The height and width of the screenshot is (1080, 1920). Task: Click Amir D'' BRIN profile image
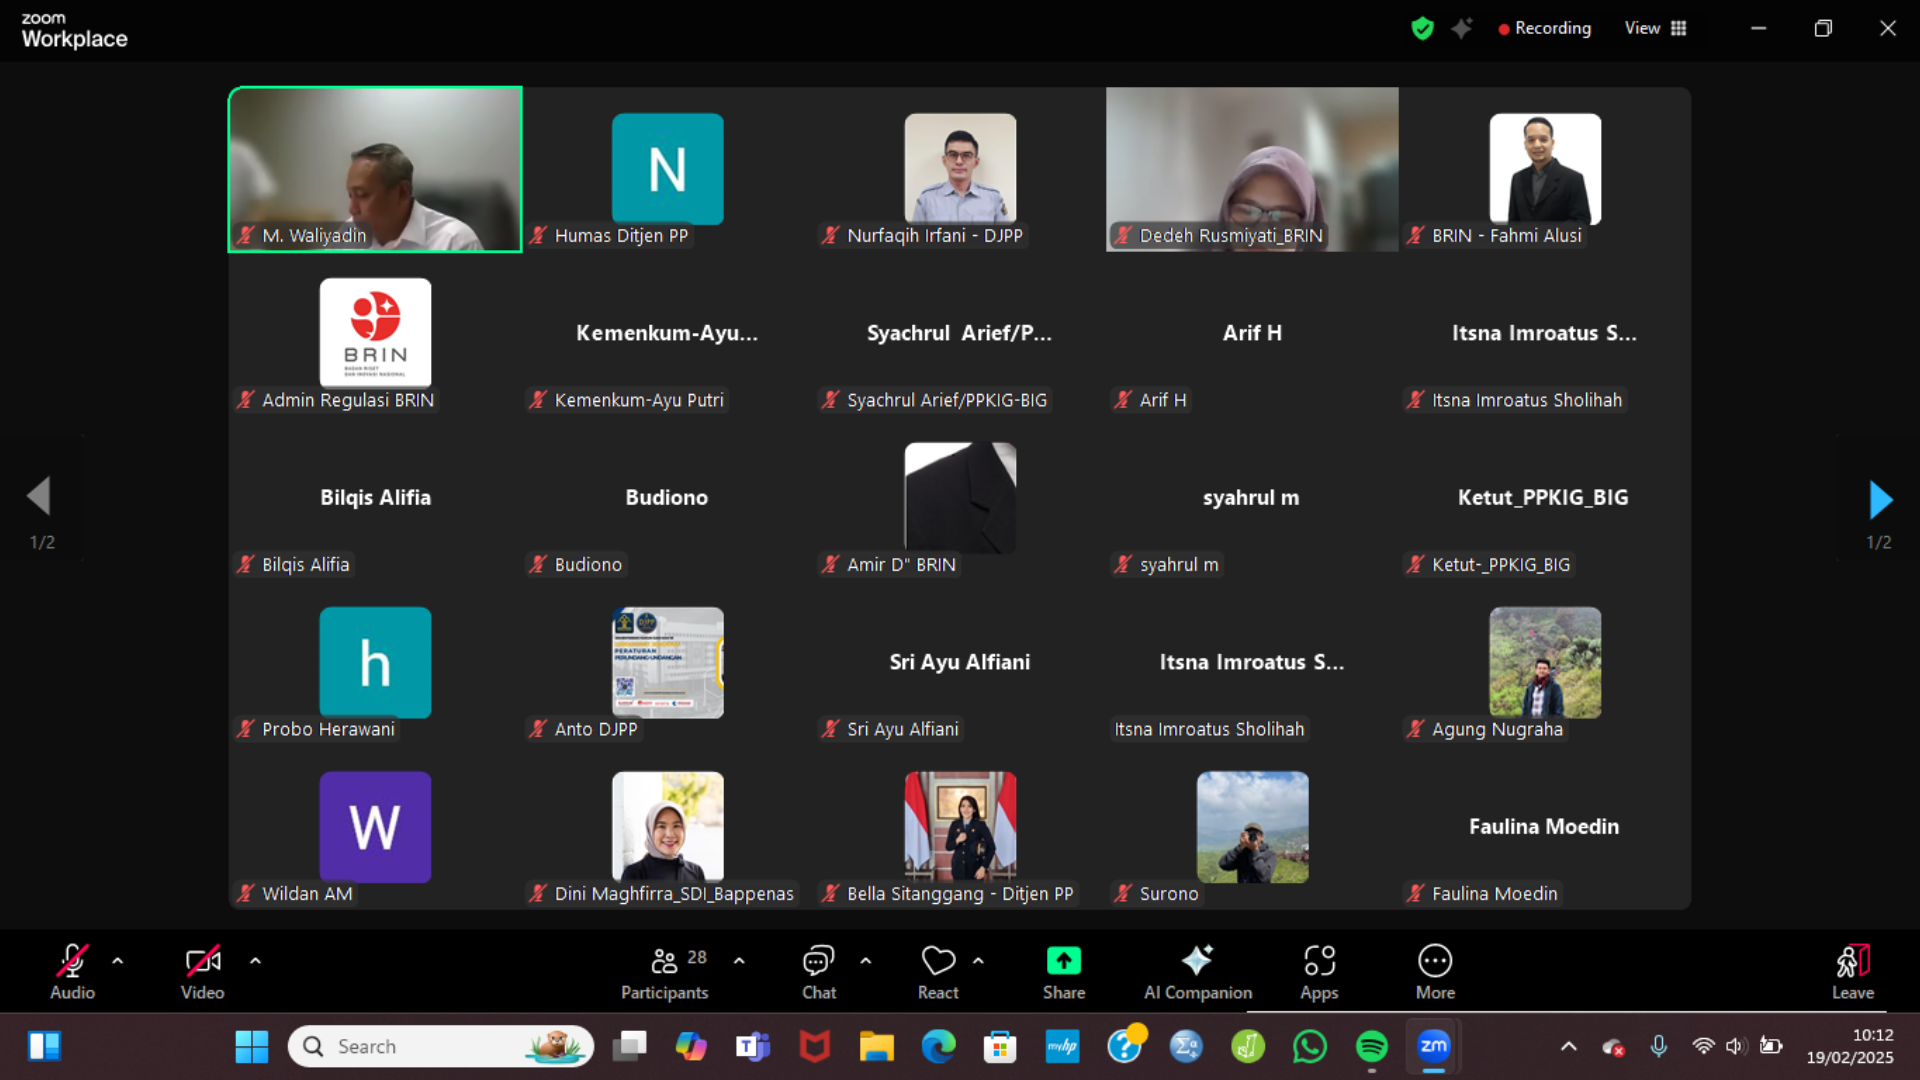960,497
